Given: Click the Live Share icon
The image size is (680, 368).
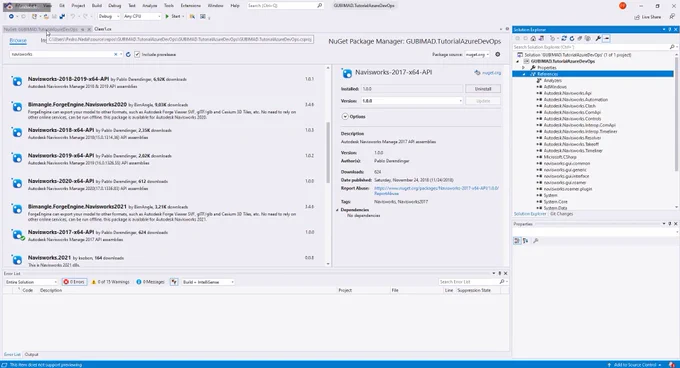Looking at the screenshot, I should click(637, 17).
